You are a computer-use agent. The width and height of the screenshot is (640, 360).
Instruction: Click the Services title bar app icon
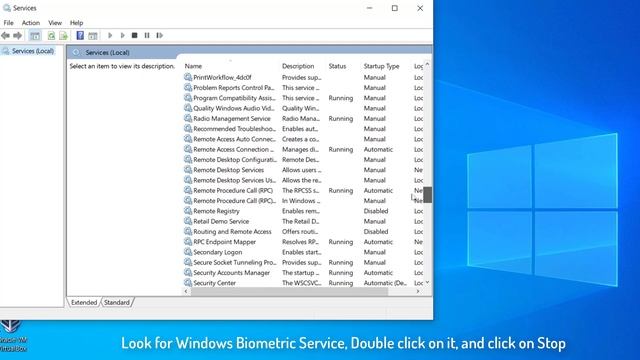[x=7, y=8]
